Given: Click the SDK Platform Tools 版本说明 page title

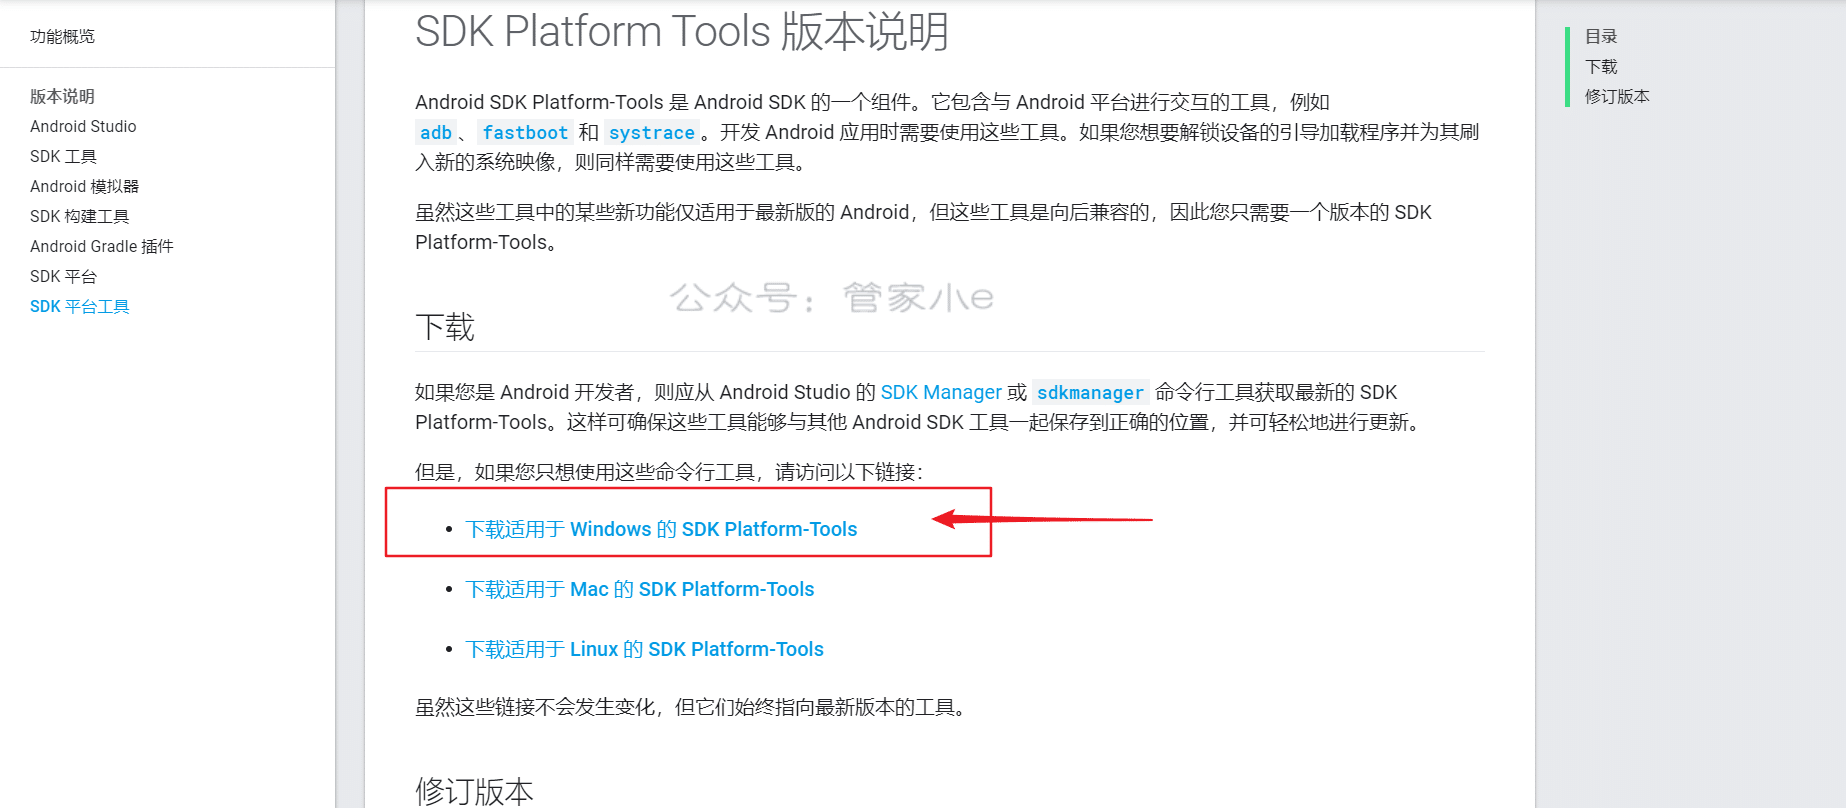Looking at the screenshot, I should tap(682, 31).
